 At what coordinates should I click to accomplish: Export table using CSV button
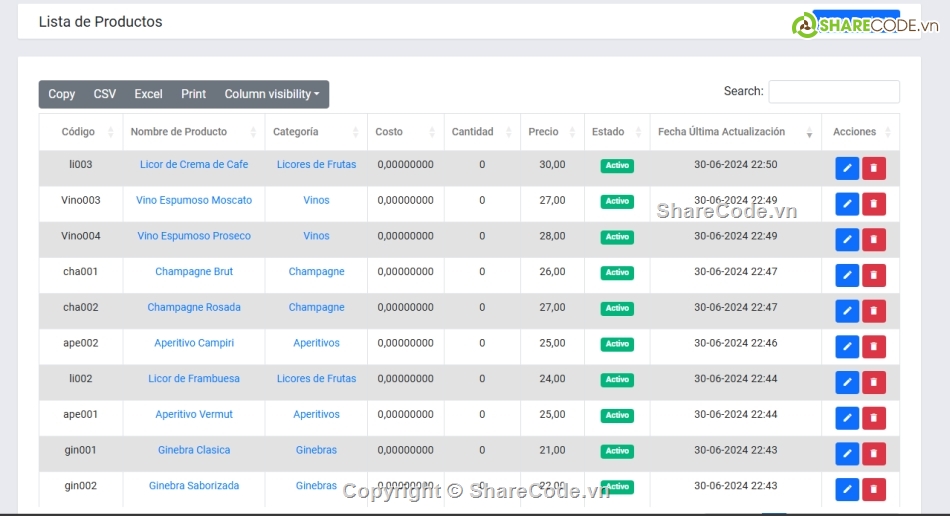click(x=105, y=94)
